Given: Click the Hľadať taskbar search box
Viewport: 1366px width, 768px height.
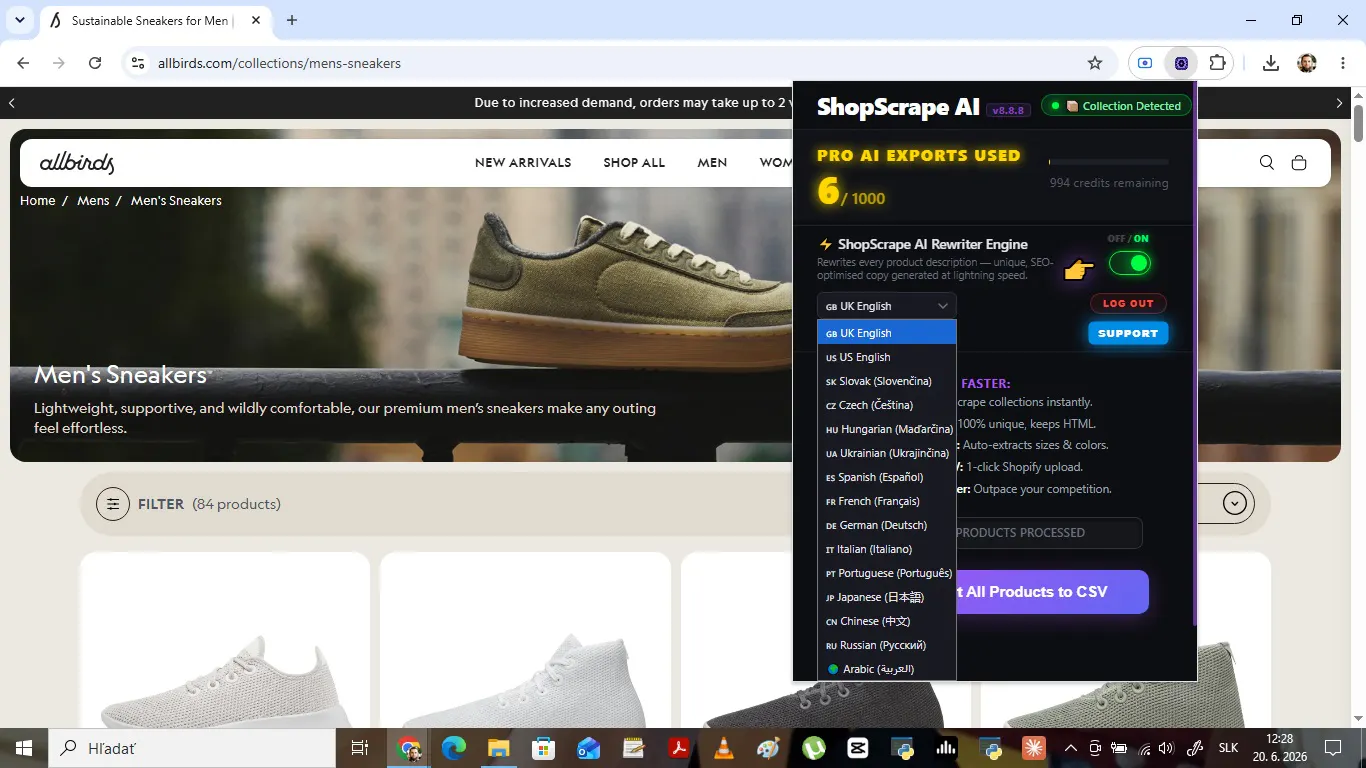Looking at the screenshot, I should tap(191, 748).
